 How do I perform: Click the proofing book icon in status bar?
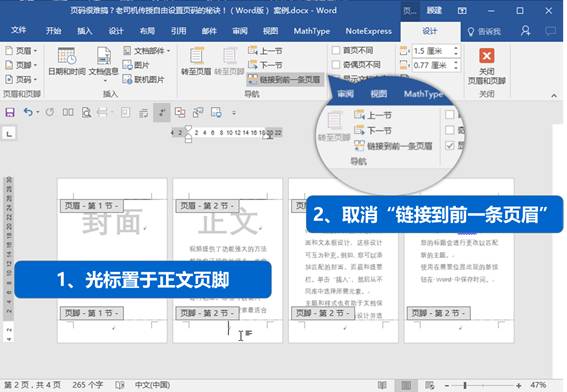coord(120,385)
